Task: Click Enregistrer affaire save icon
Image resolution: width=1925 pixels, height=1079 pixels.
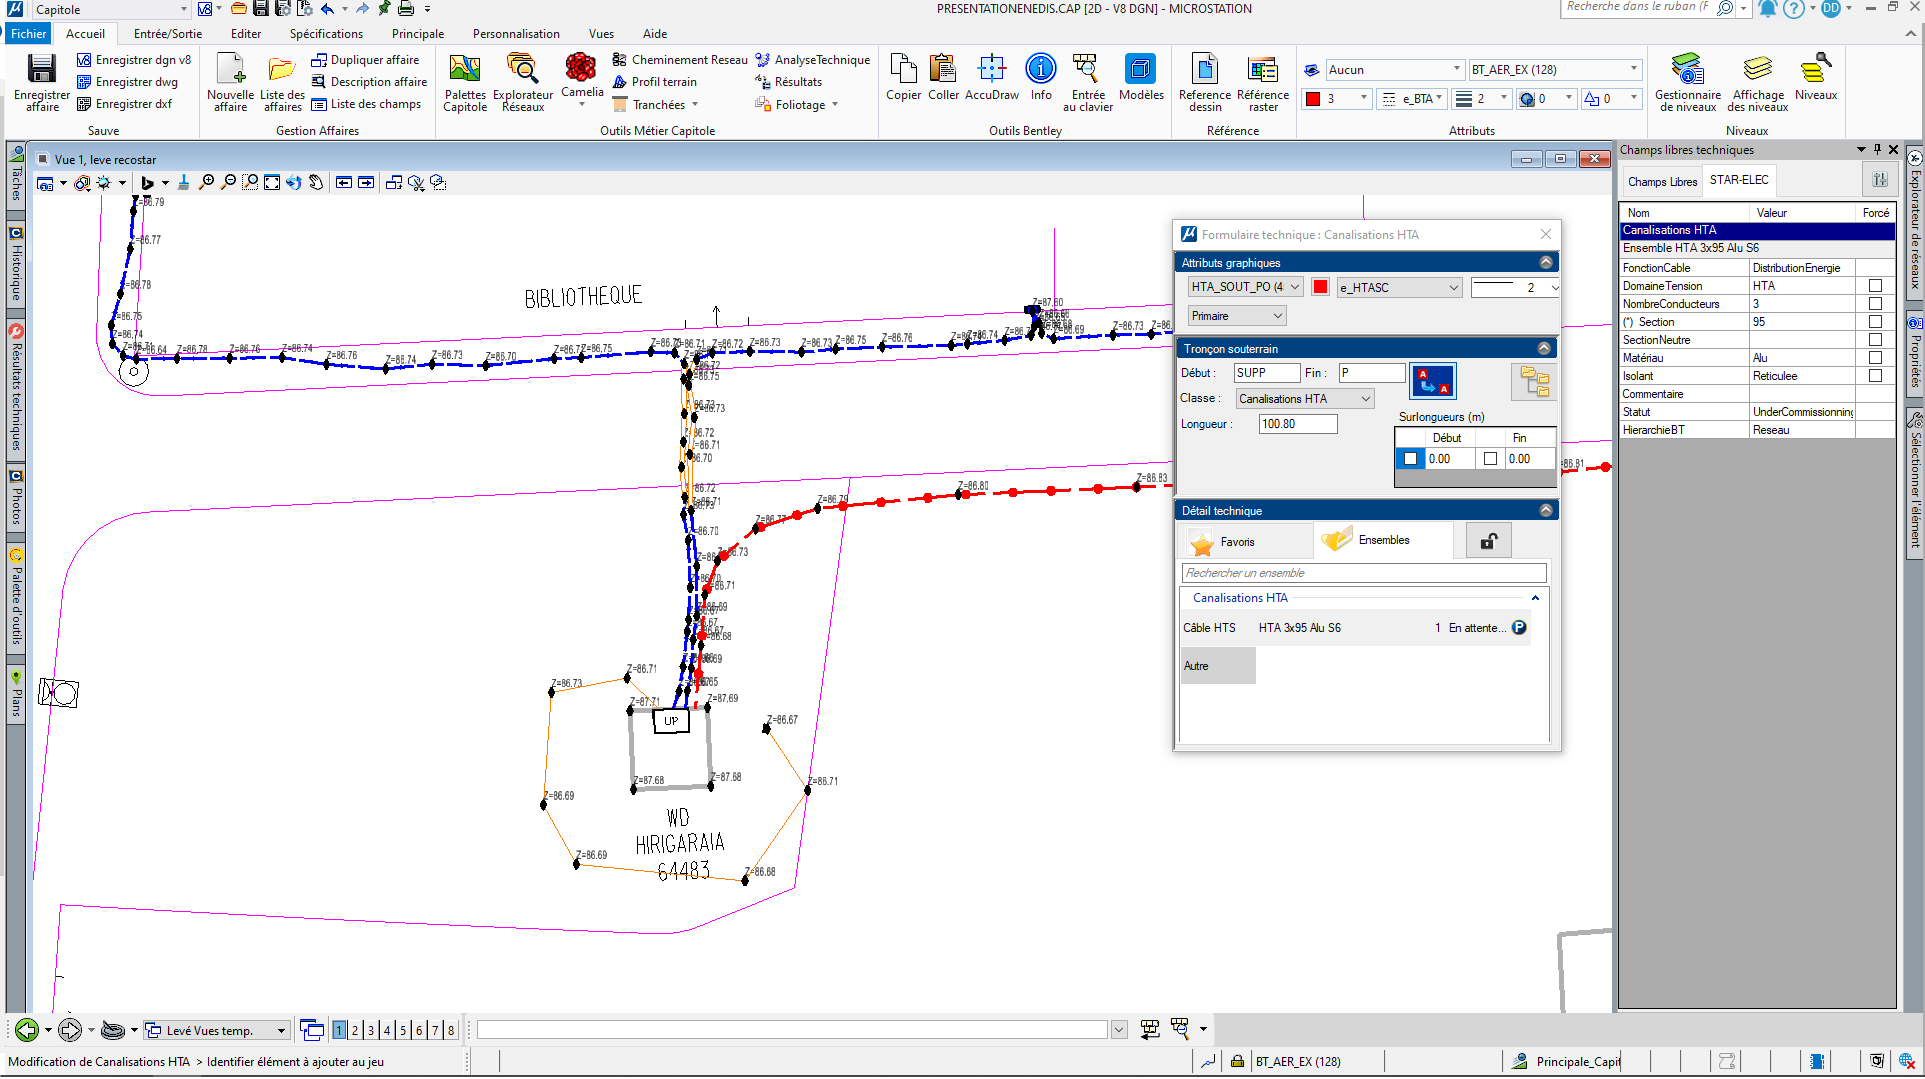Action: click(41, 81)
